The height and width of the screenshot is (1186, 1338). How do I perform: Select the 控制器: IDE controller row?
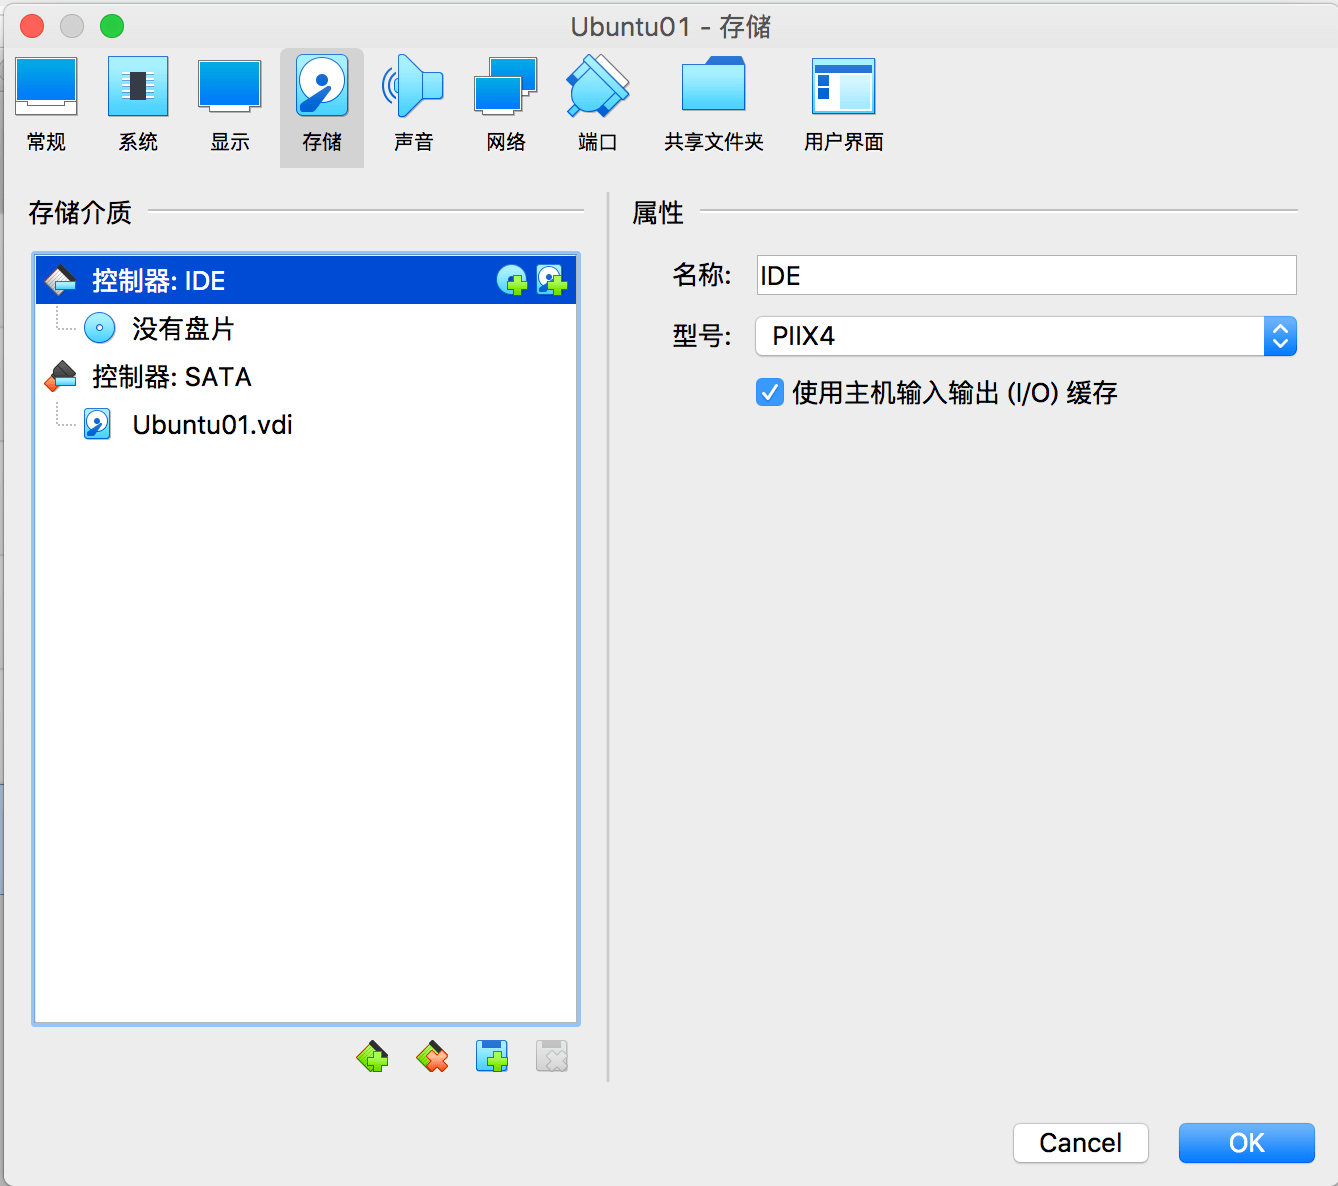point(306,280)
